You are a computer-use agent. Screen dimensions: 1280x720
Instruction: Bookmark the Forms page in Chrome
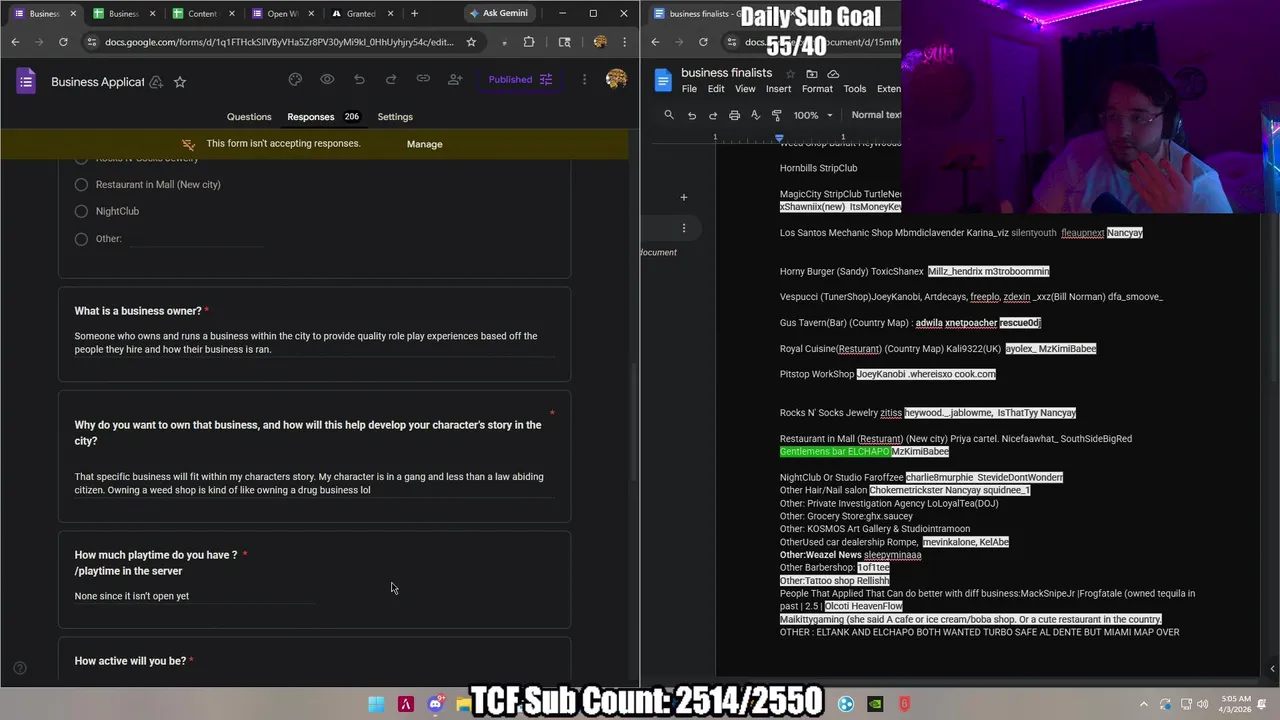coord(471,42)
